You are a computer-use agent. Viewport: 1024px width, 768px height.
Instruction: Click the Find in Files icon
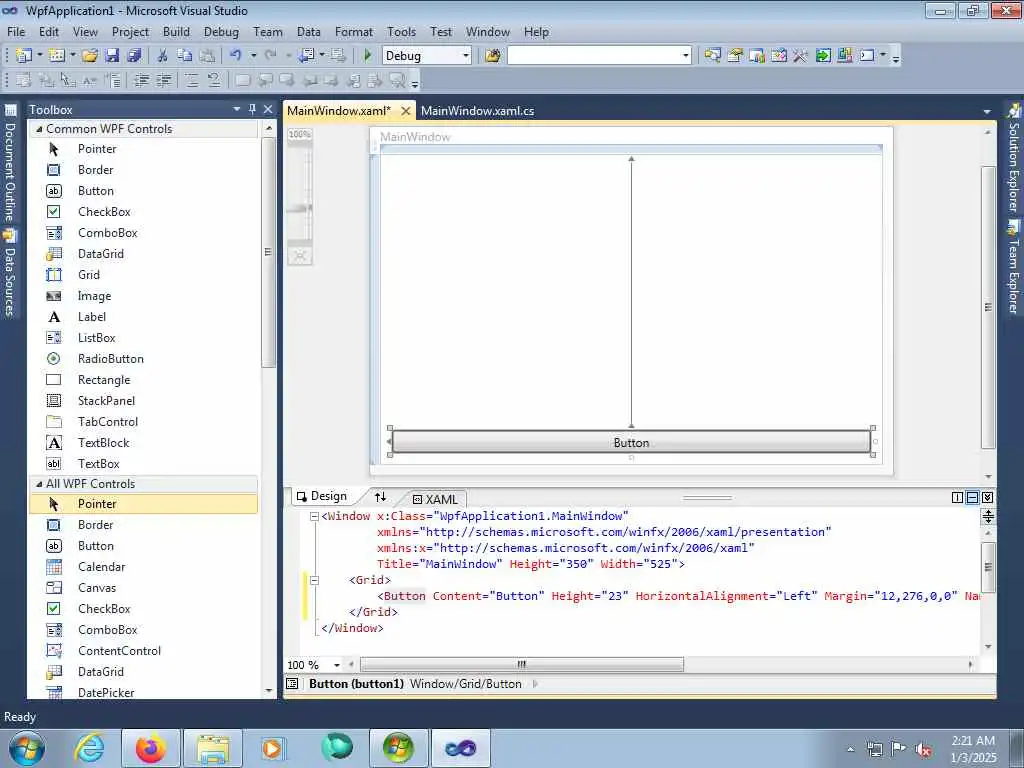493,56
